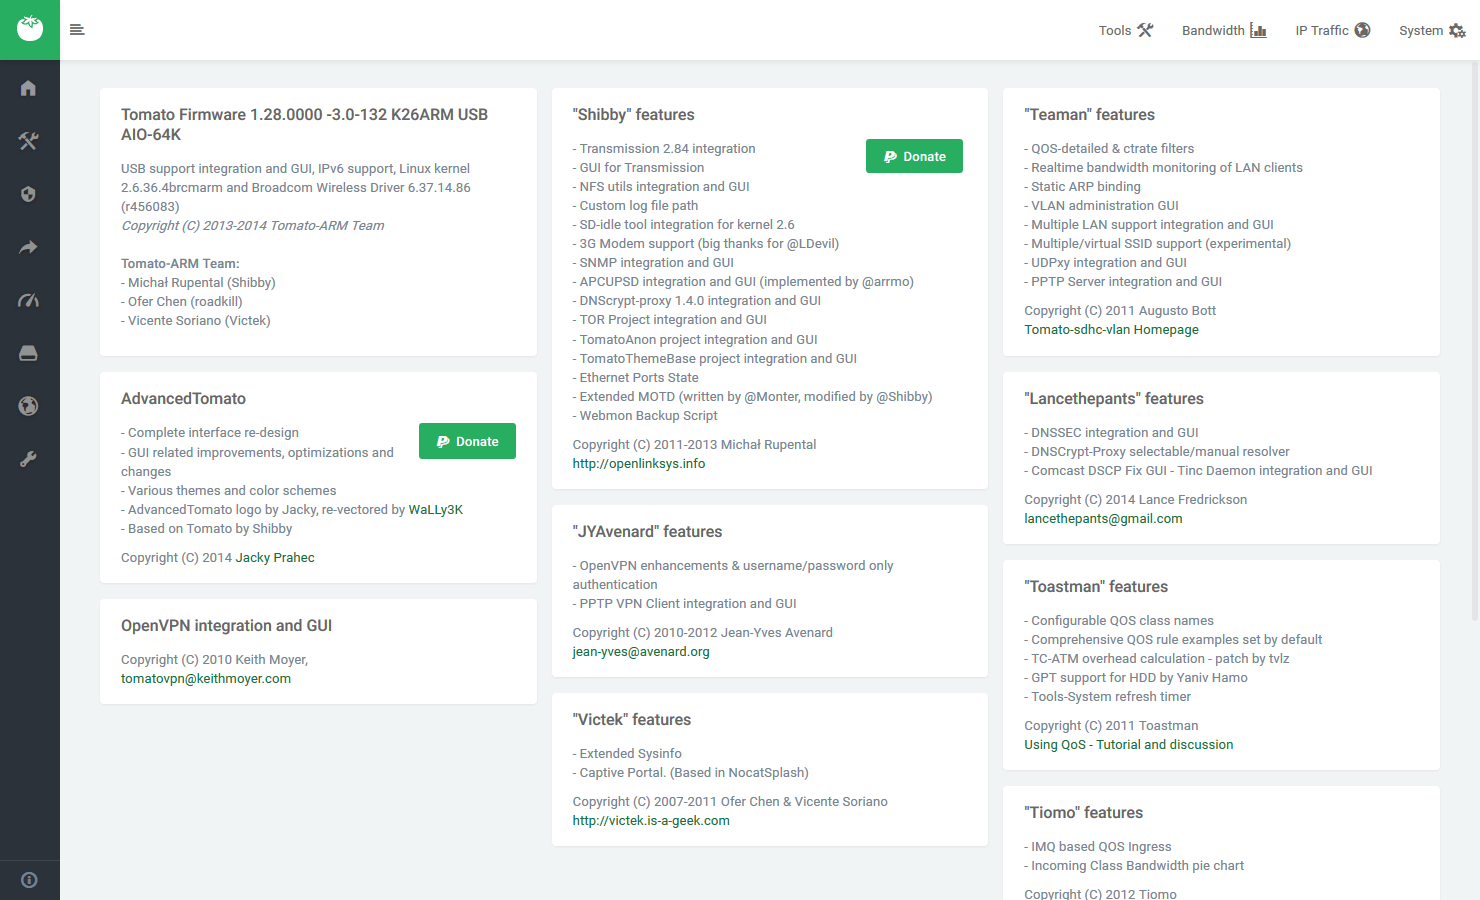Click Donate button in Shibby features card

914,156
